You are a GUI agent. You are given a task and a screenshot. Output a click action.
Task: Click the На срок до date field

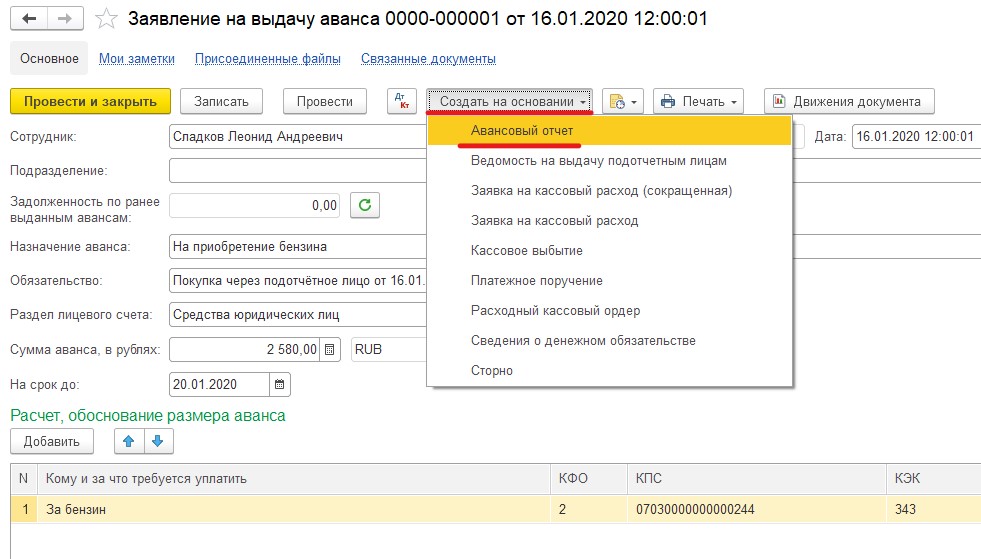click(x=220, y=384)
